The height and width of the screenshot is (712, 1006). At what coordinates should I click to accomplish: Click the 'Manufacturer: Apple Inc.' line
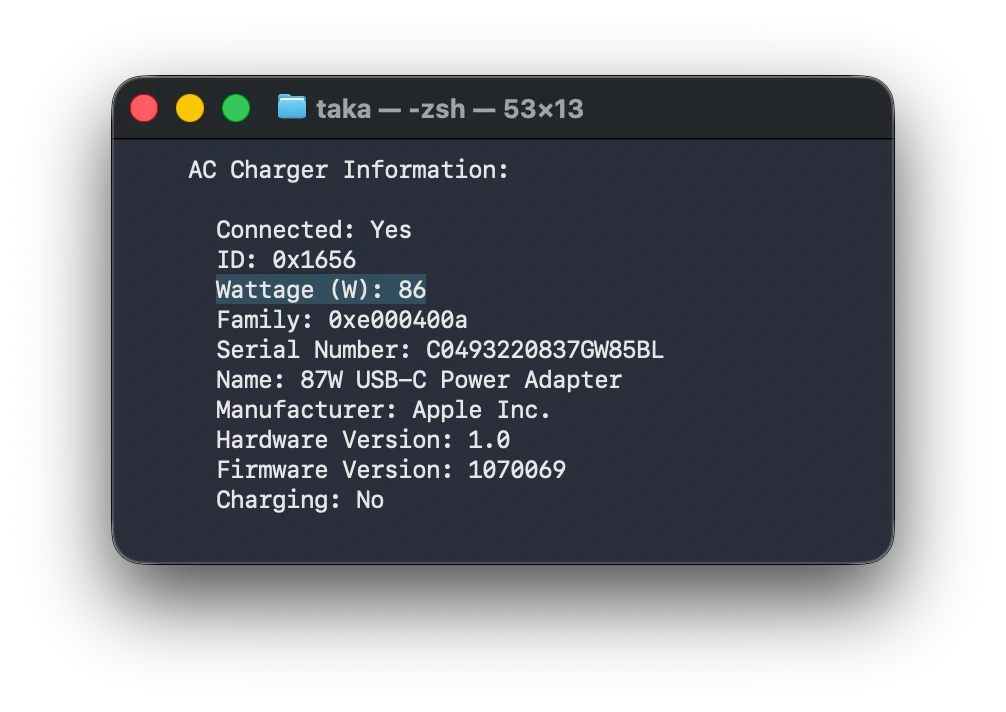tap(383, 410)
